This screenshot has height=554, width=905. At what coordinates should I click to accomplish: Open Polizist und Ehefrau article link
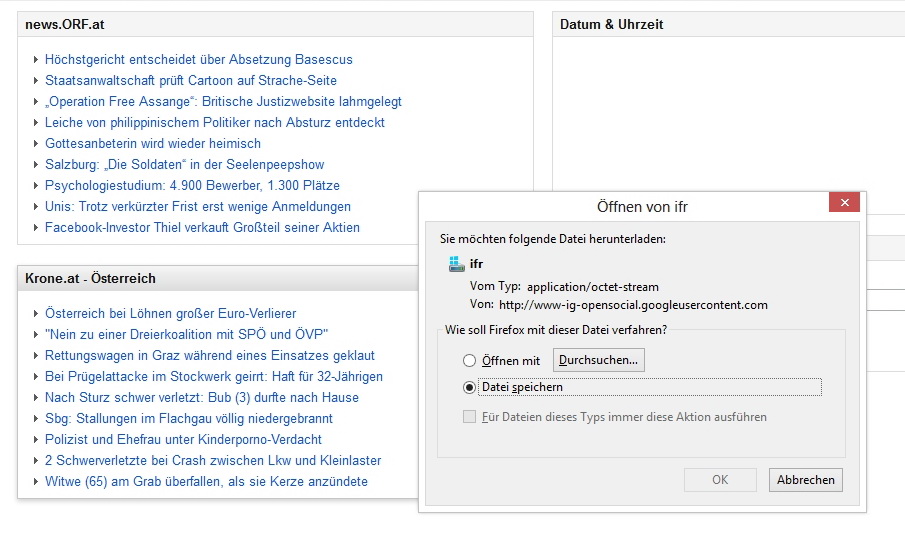point(183,440)
